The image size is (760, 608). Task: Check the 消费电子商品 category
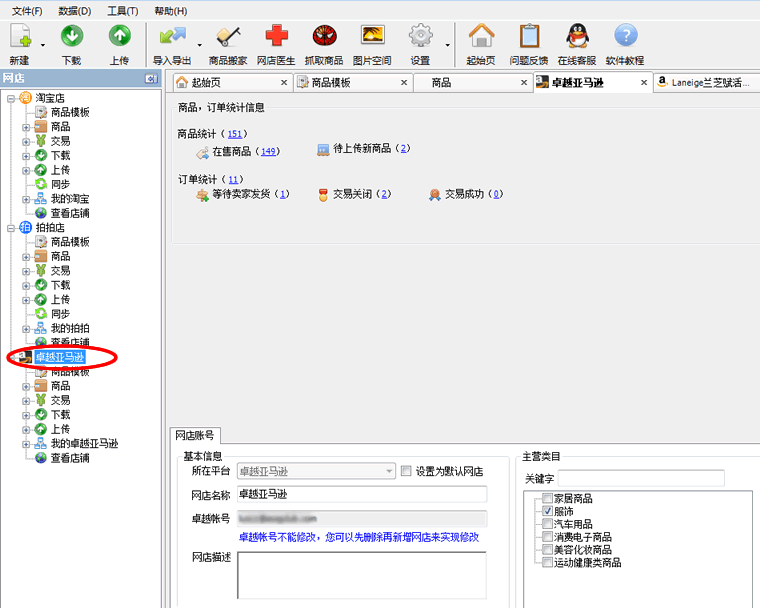click(547, 537)
